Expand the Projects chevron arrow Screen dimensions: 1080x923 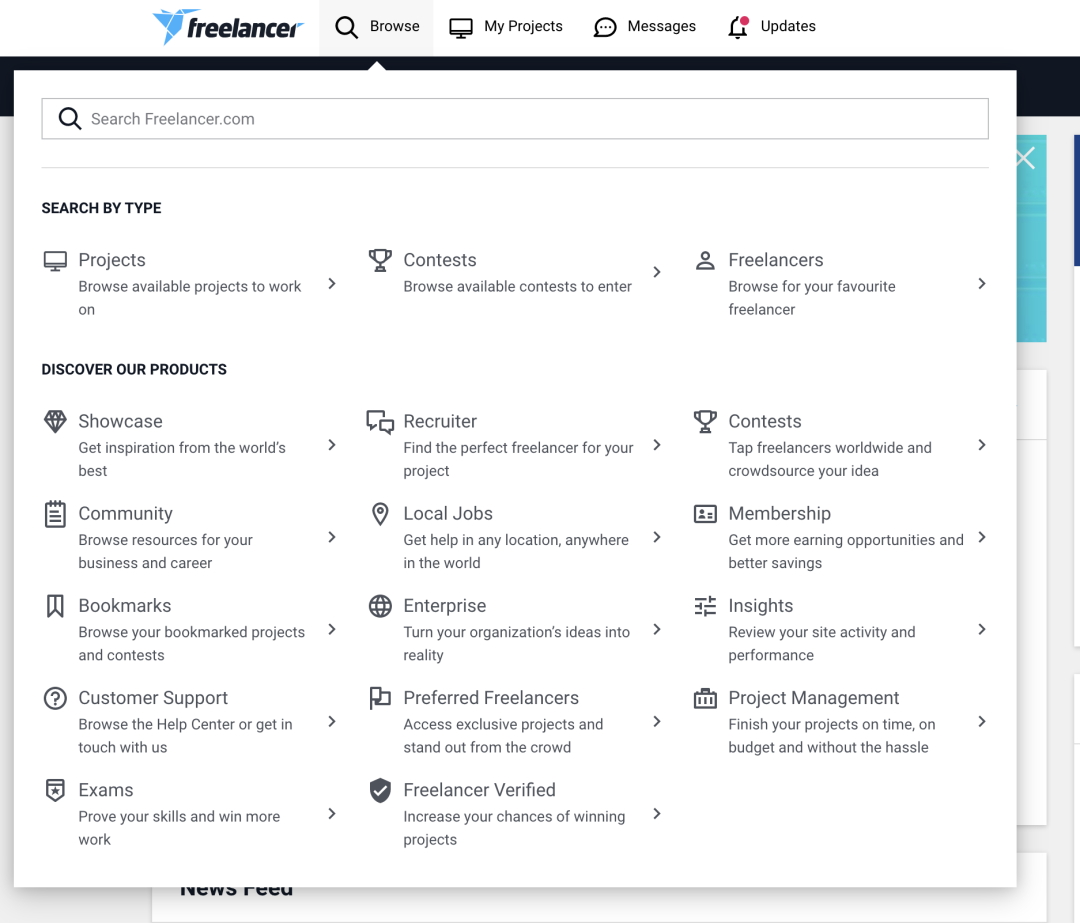(332, 284)
